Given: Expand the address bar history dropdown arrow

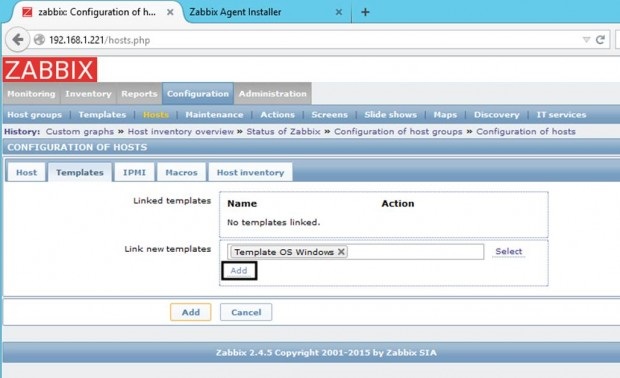Looking at the screenshot, I should point(586,40).
